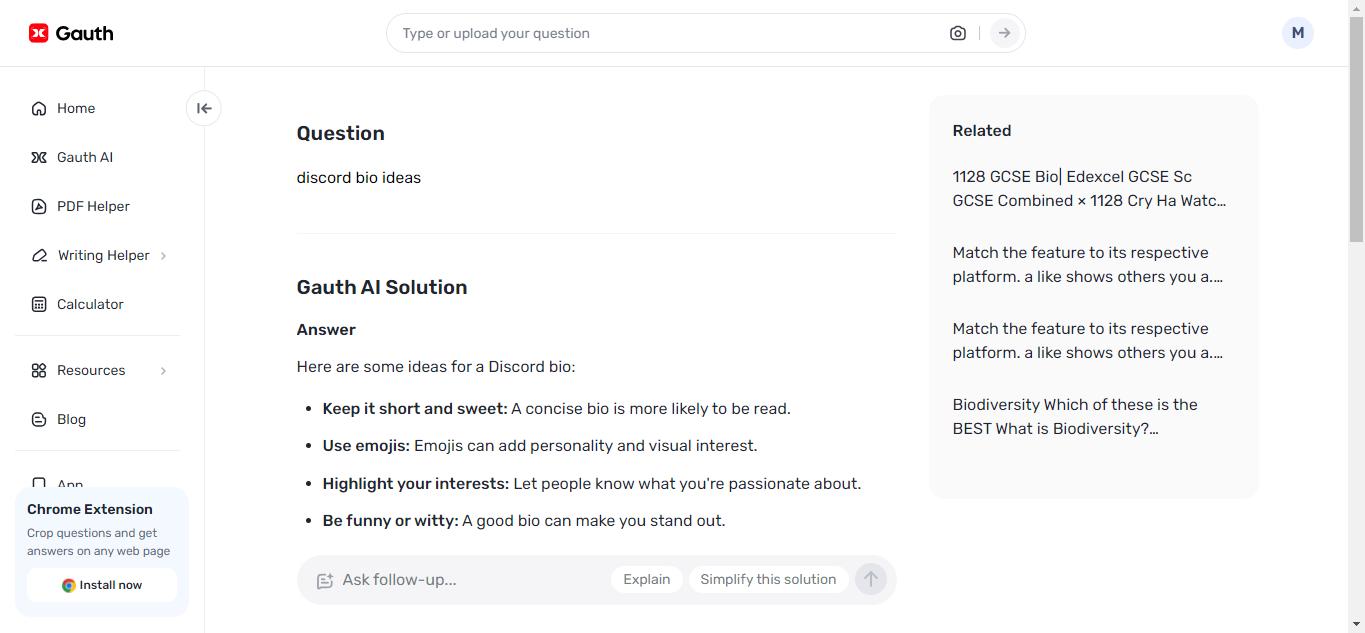Collapse the sidebar with the arrow icon
The height and width of the screenshot is (633, 1365).
click(x=204, y=108)
